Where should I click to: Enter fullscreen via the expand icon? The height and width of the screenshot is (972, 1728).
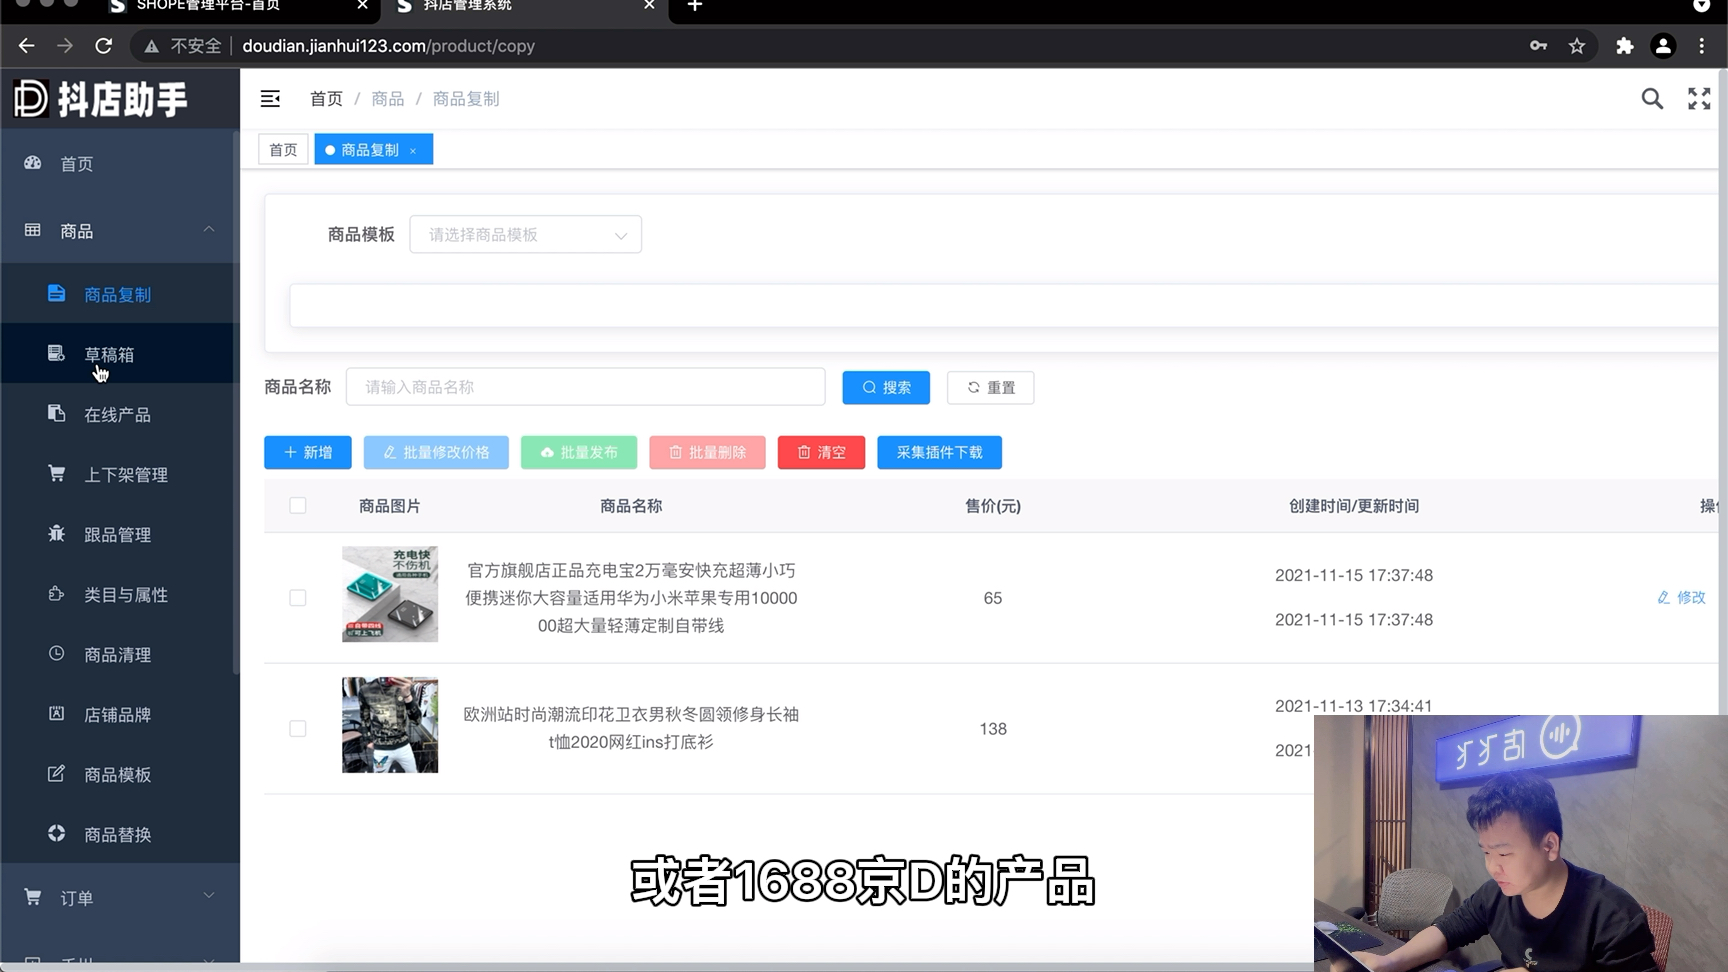(1699, 98)
